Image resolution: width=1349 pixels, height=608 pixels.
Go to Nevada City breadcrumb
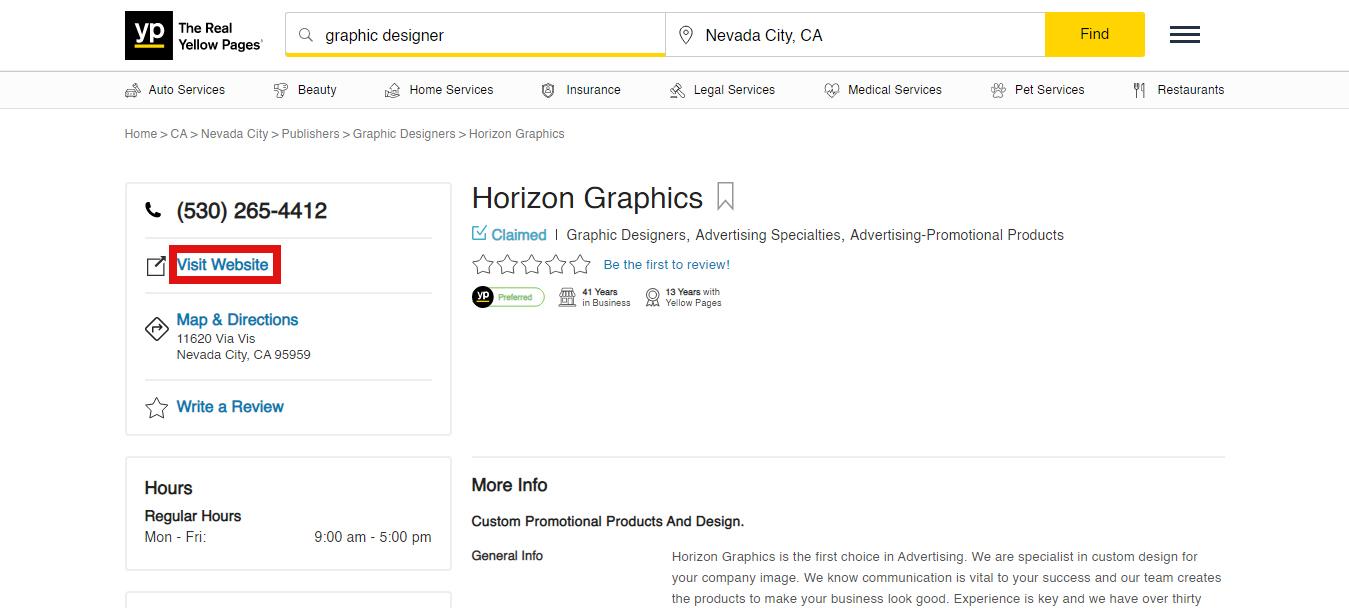tap(235, 134)
